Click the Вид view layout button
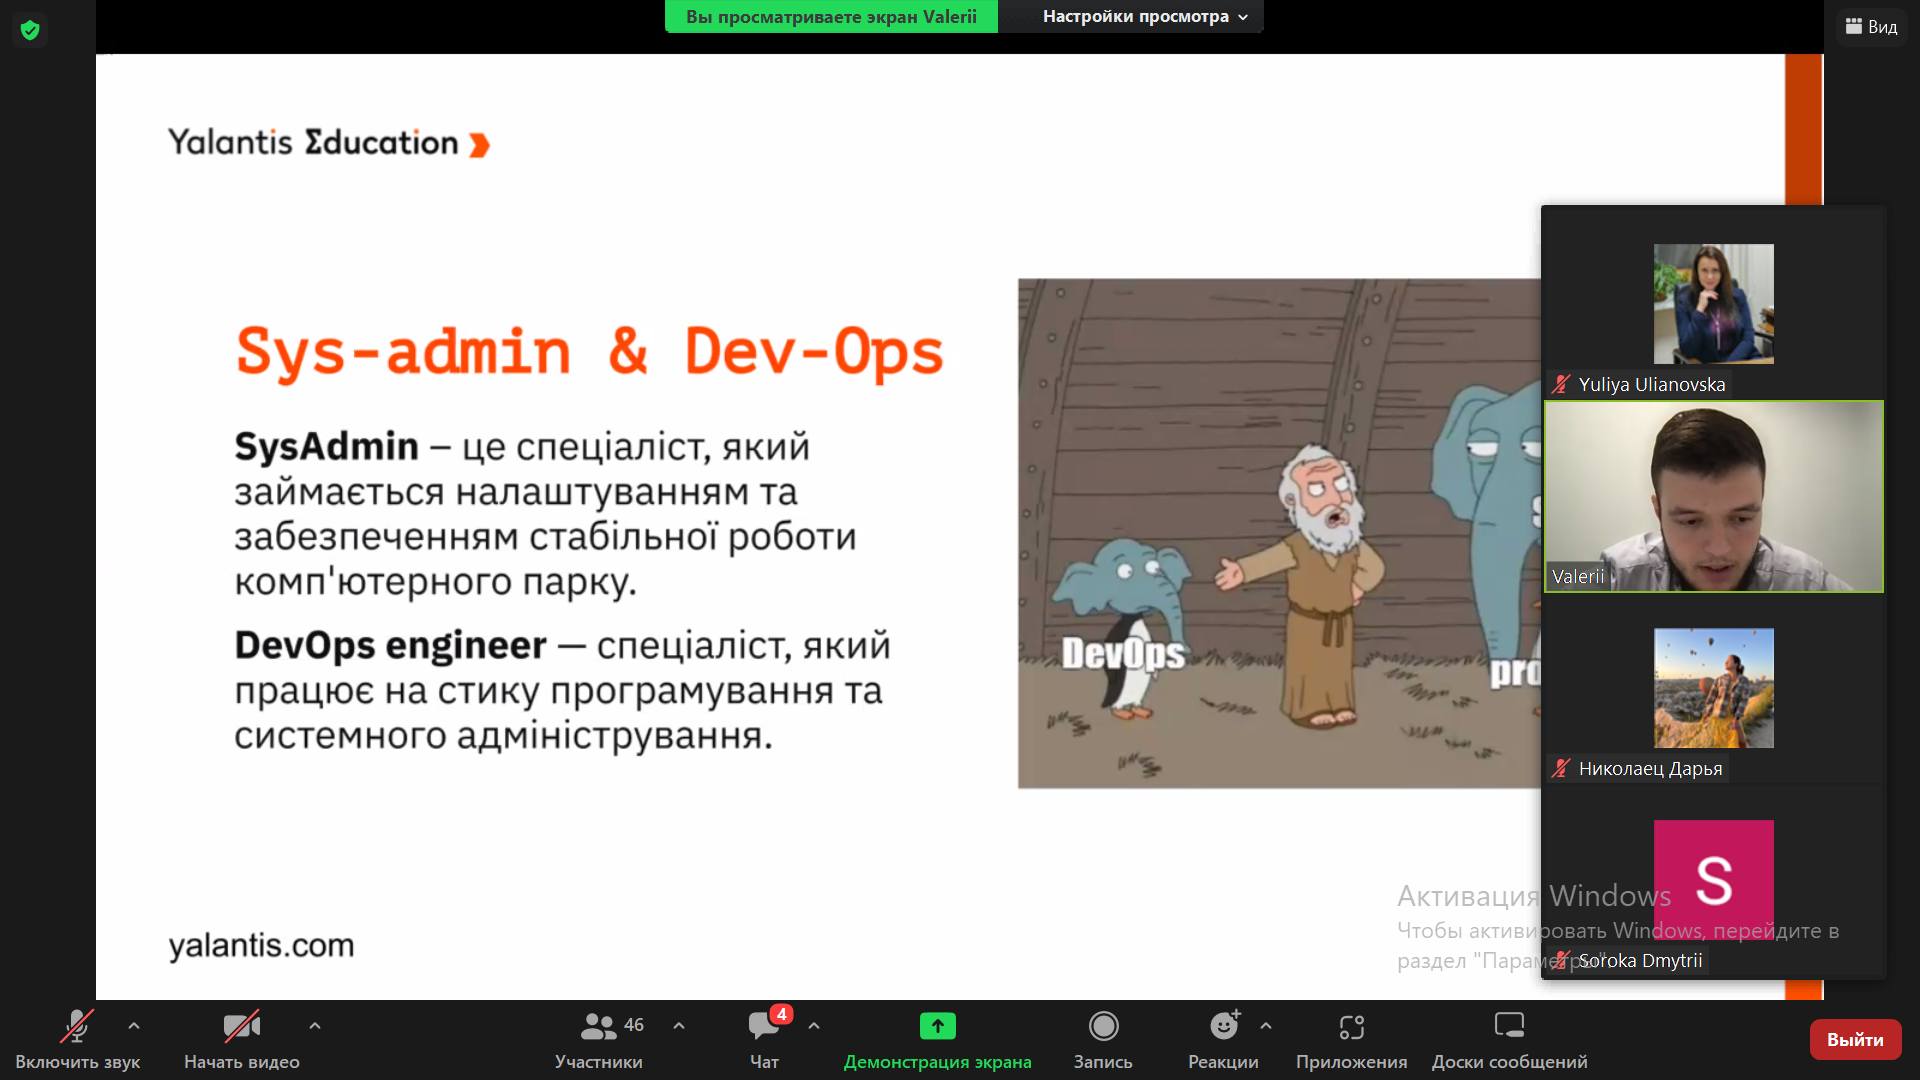Screen dimensions: 1920x1080 tap(1871, 27)
